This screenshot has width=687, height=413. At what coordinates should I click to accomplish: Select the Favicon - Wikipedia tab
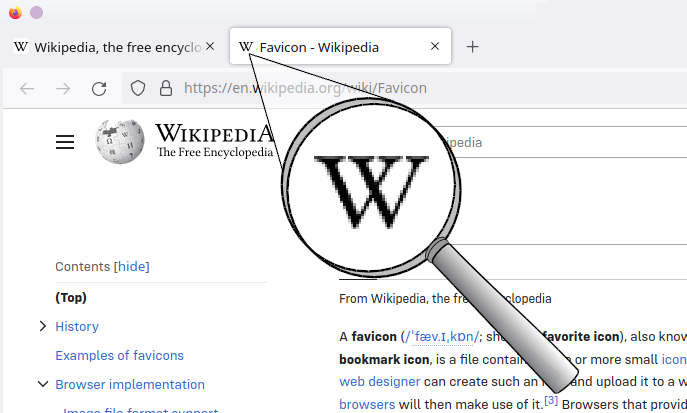tap(330, 46)
